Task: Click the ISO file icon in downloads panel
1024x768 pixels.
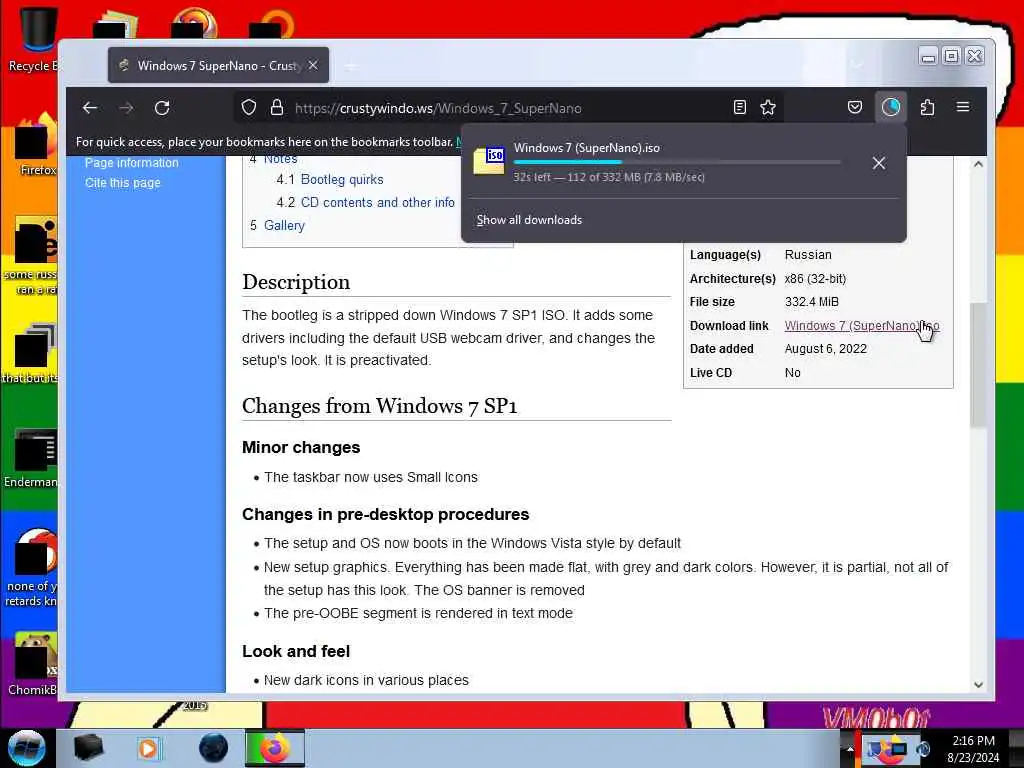Action: point(489,160)
